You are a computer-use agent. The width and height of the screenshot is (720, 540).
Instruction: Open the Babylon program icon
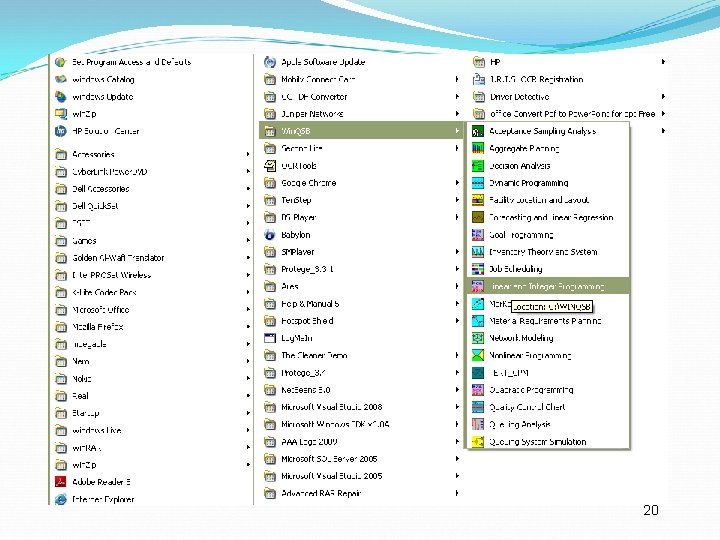[x=270, y=235]
